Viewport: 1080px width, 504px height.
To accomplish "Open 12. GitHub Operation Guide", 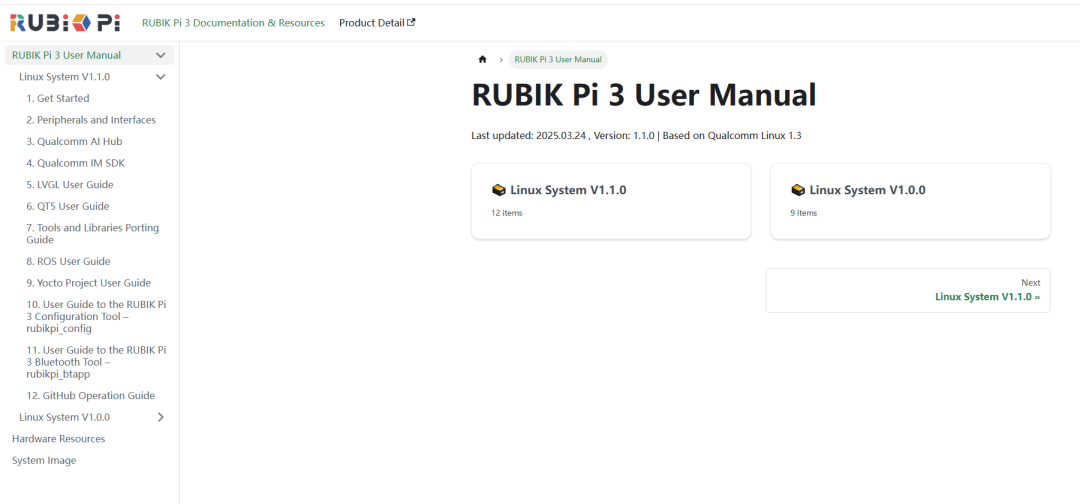I will [x=90, y=395].
